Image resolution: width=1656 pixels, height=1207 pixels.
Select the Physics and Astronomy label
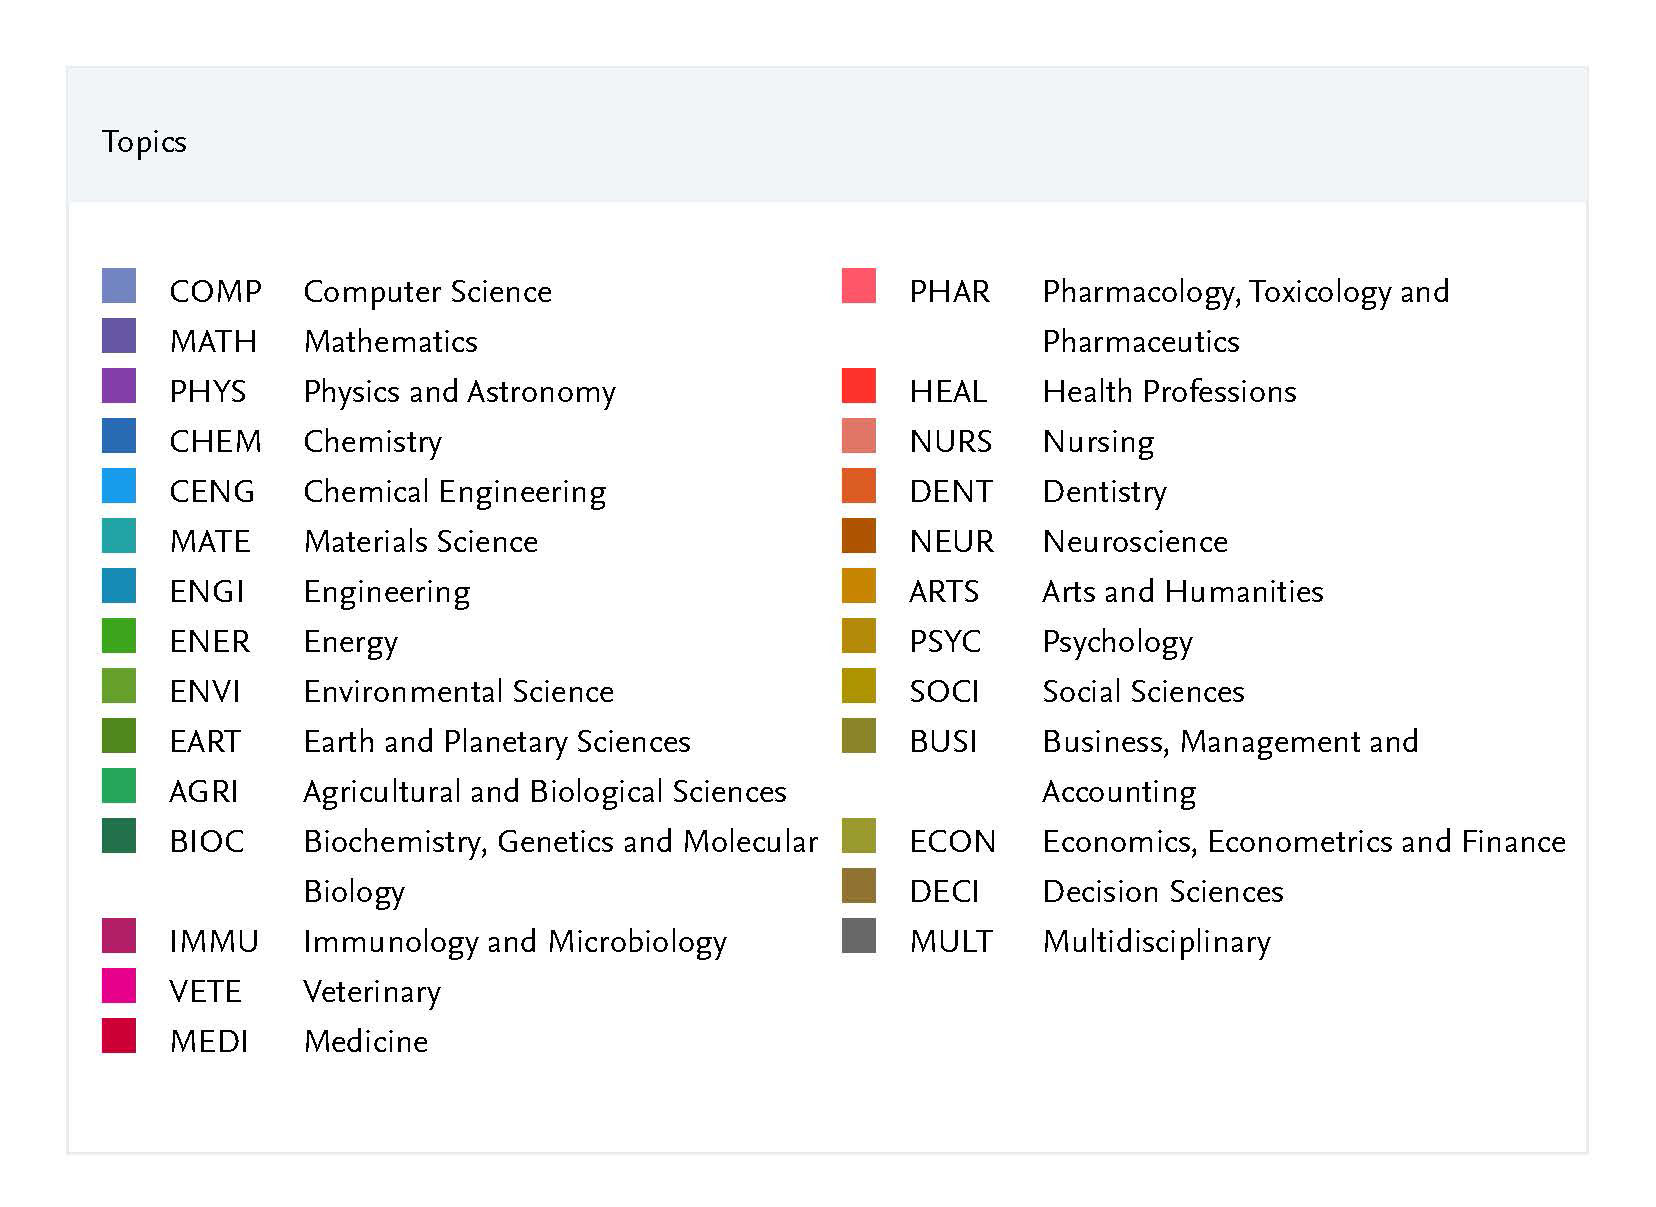pos(459,392)
